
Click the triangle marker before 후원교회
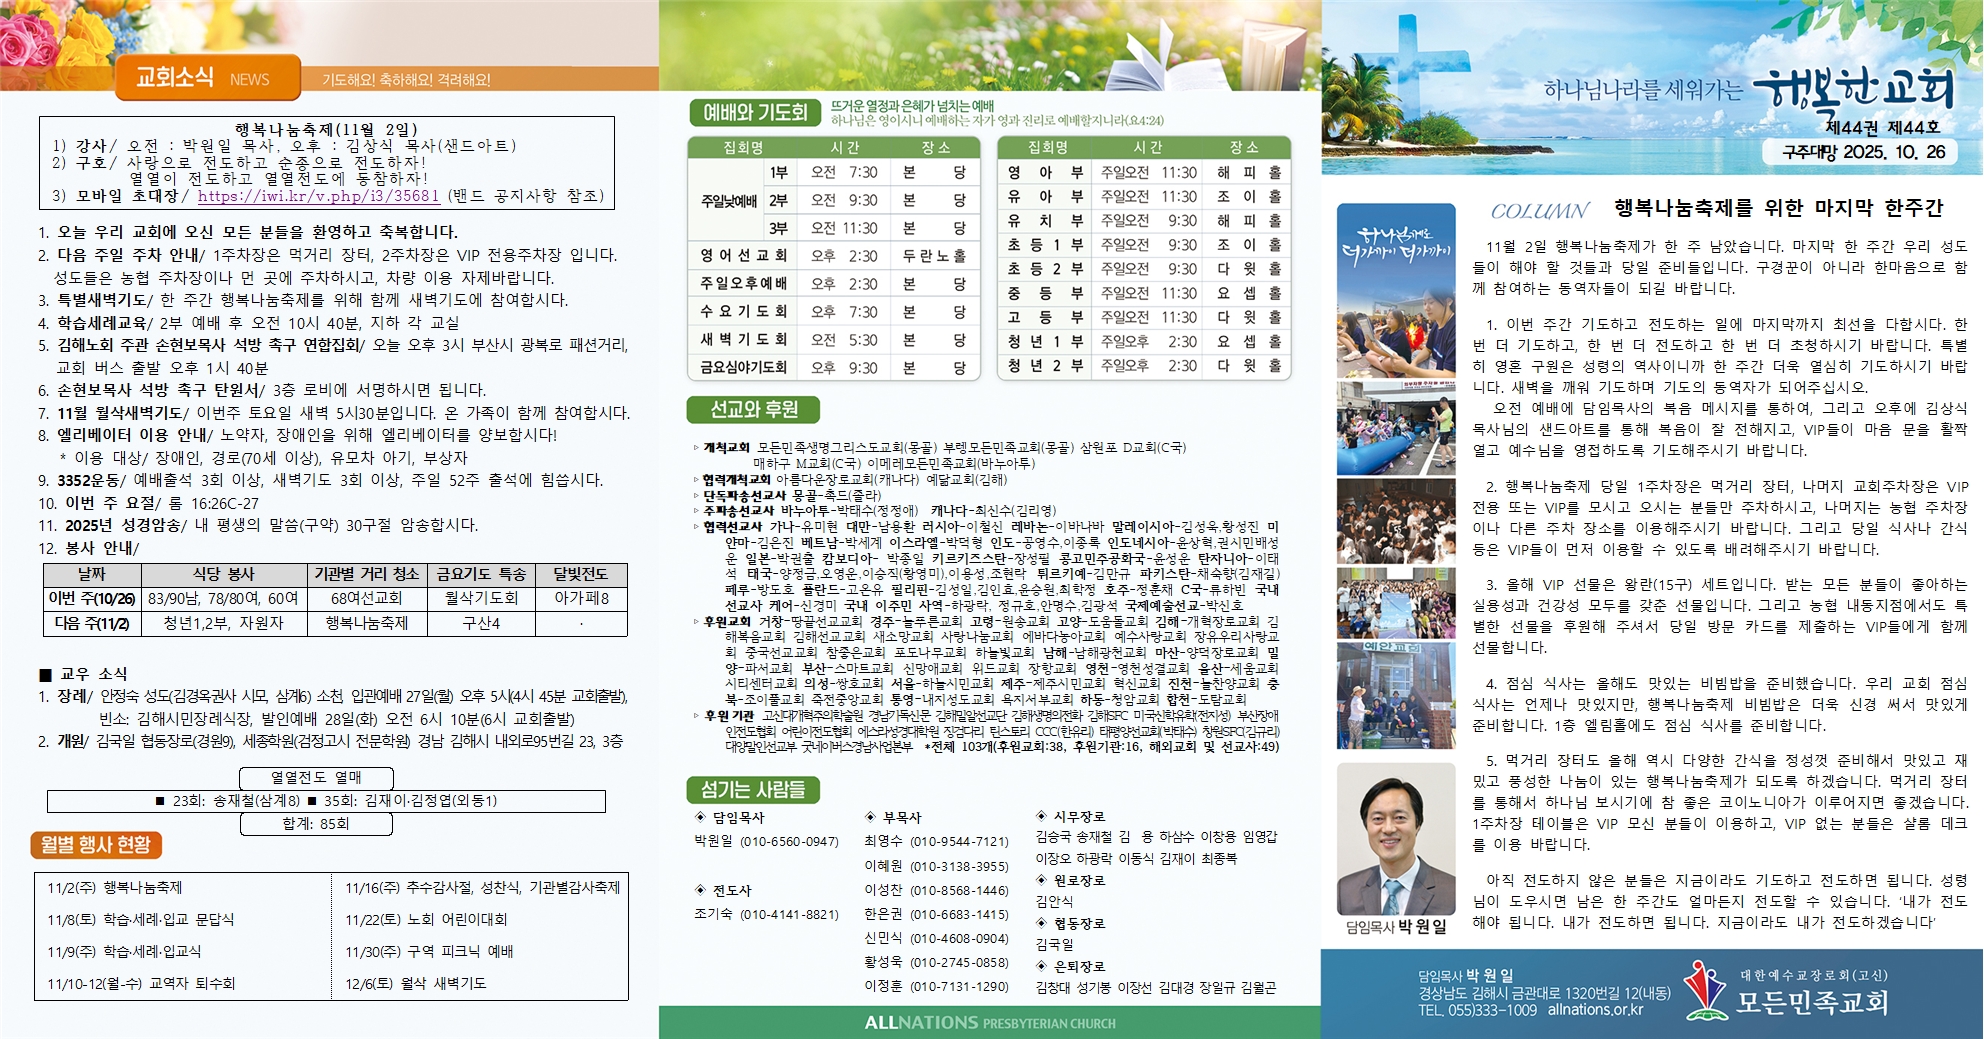(x=697, y=621)
